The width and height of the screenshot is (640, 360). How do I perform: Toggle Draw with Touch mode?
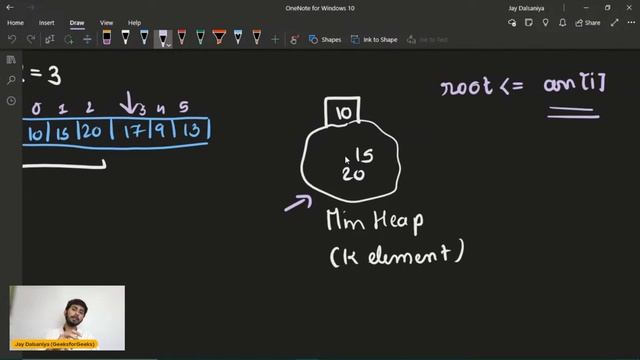click(294, 40)
